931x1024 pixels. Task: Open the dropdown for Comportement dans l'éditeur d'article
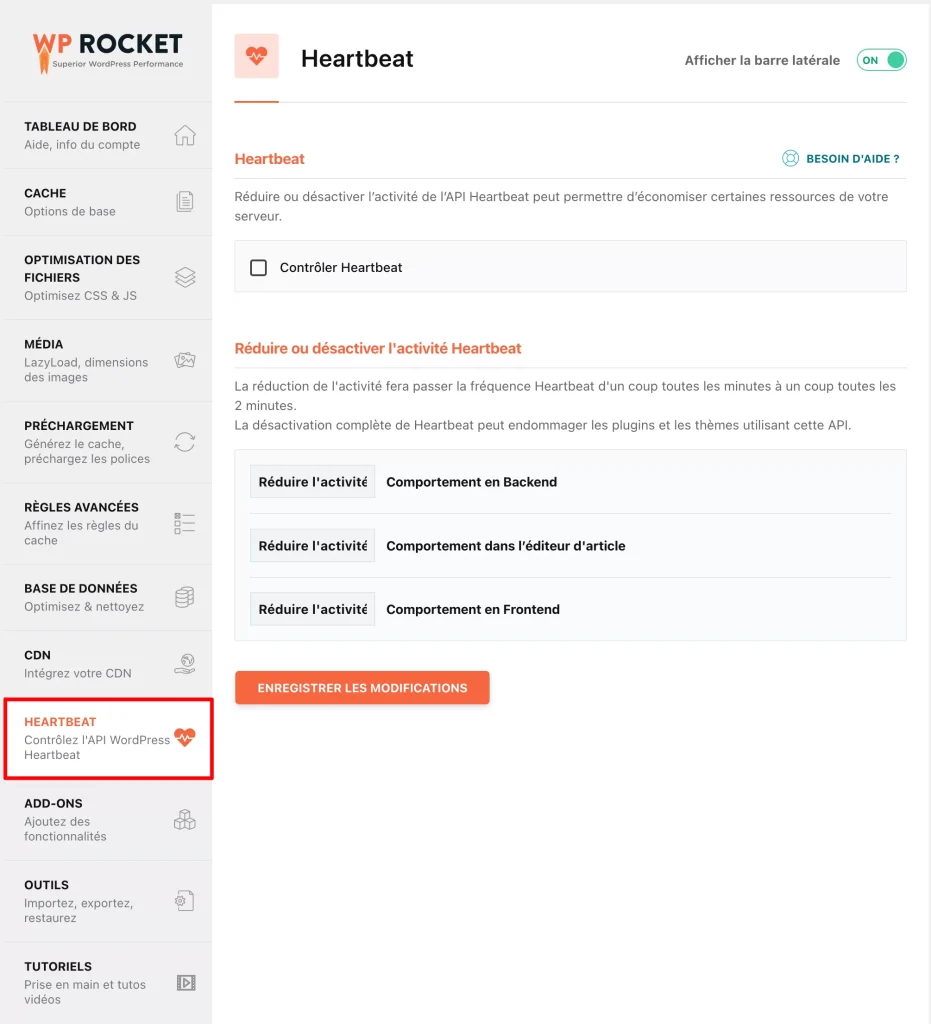click(313, 546)
